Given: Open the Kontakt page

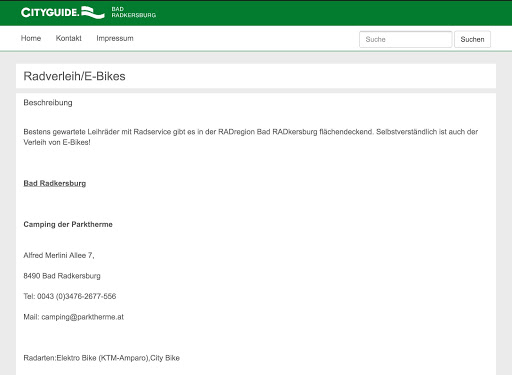Looking at the screenshot, I should pos(69,38).
